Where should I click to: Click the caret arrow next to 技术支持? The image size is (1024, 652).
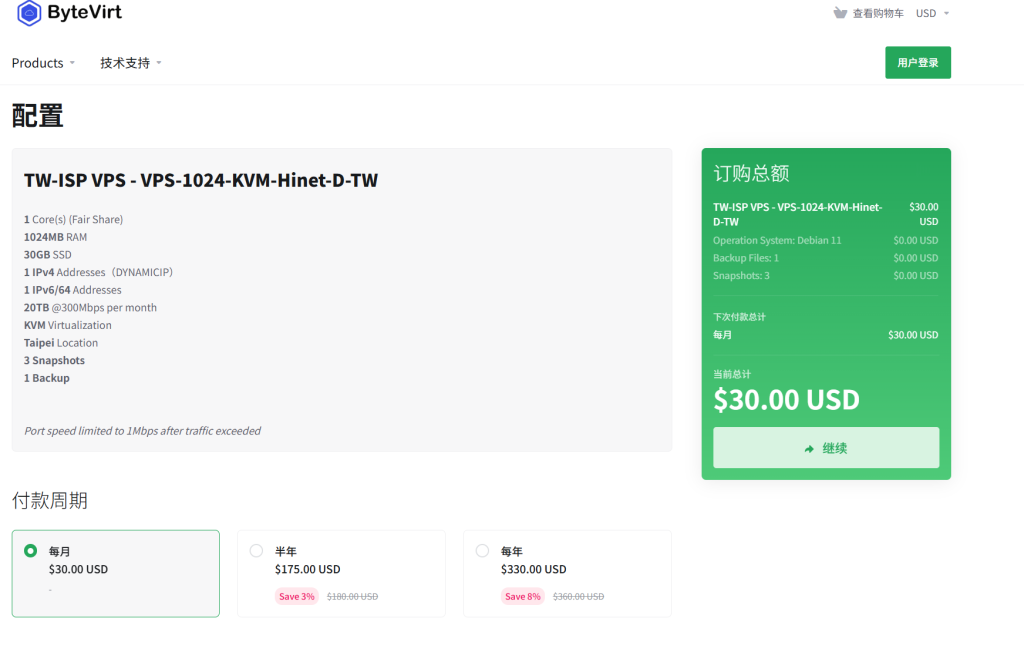coord(158,63)
